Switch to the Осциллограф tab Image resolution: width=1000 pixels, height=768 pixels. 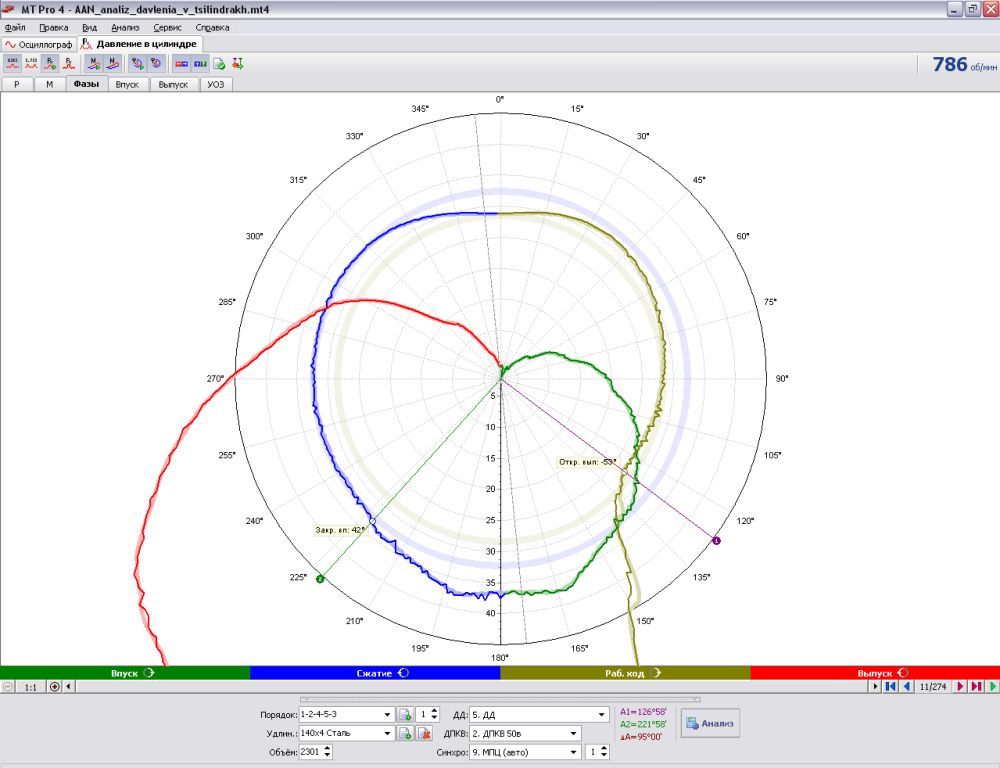pos(38,45)
